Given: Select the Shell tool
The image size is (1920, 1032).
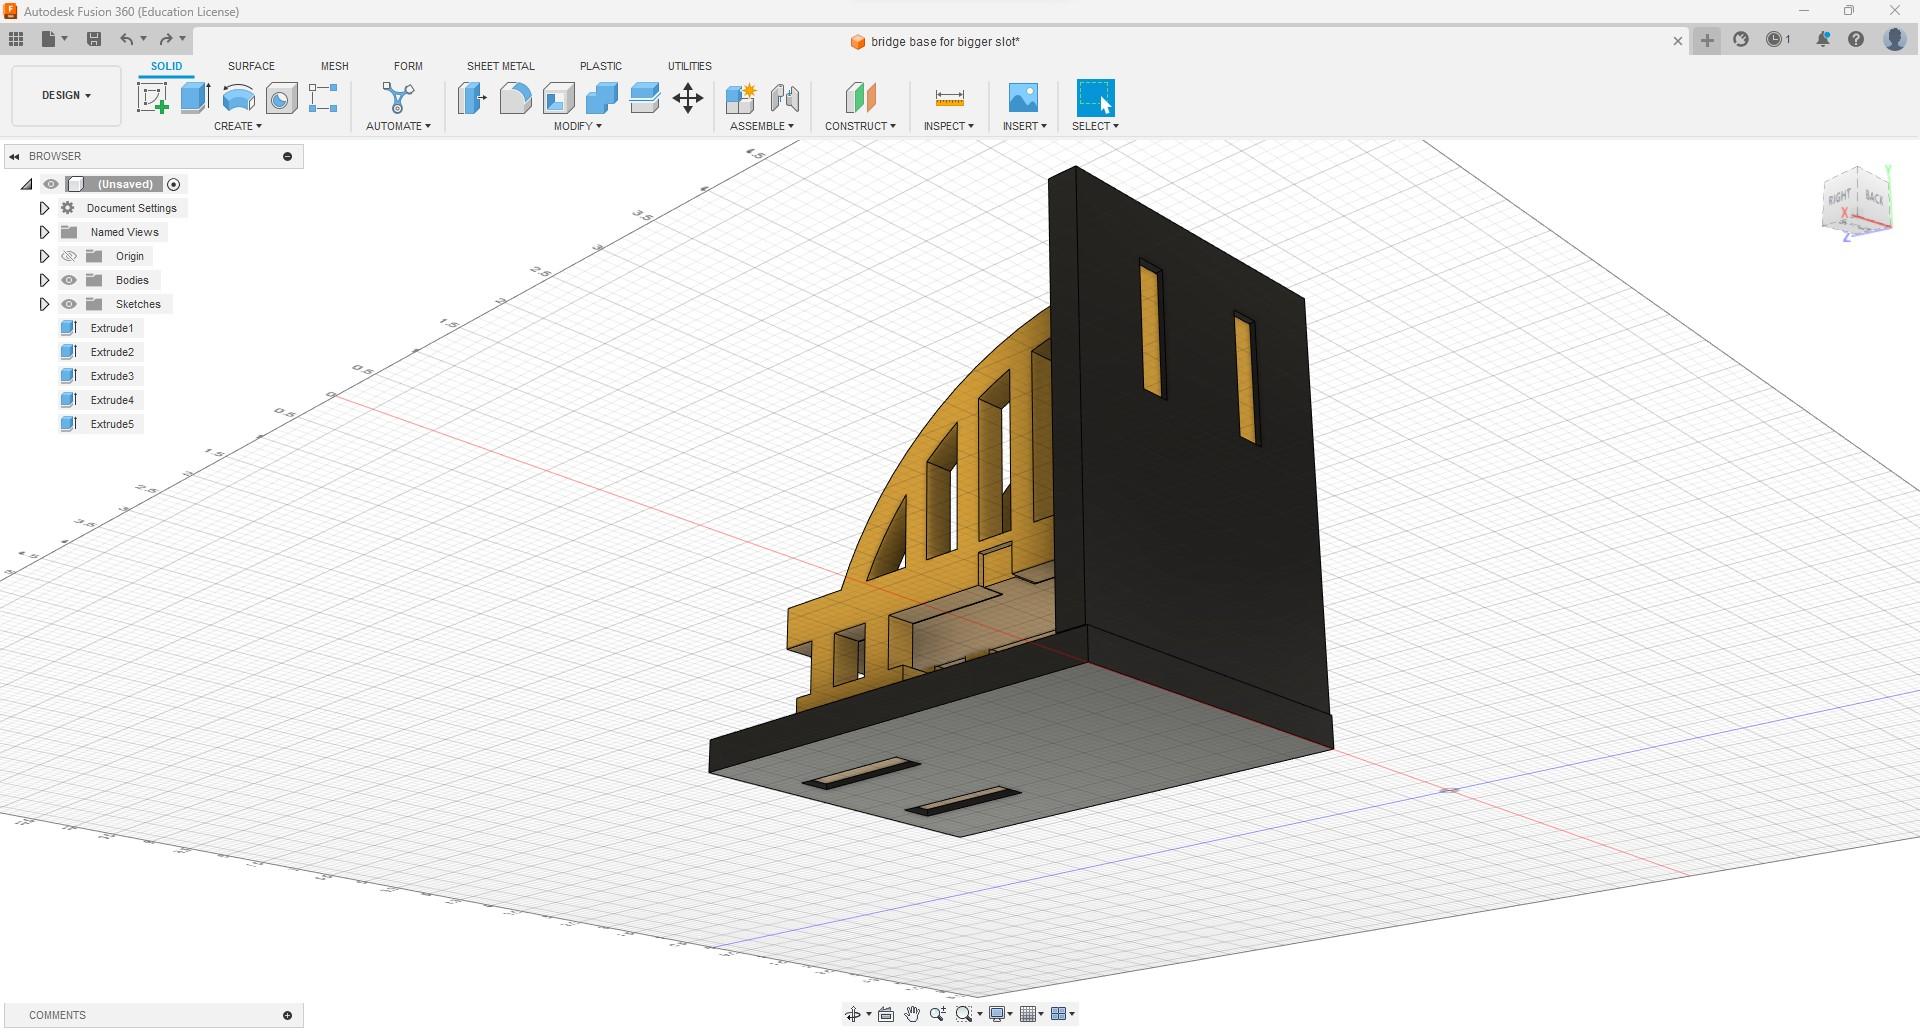Looking at the screenshot, I should [559, 98].
